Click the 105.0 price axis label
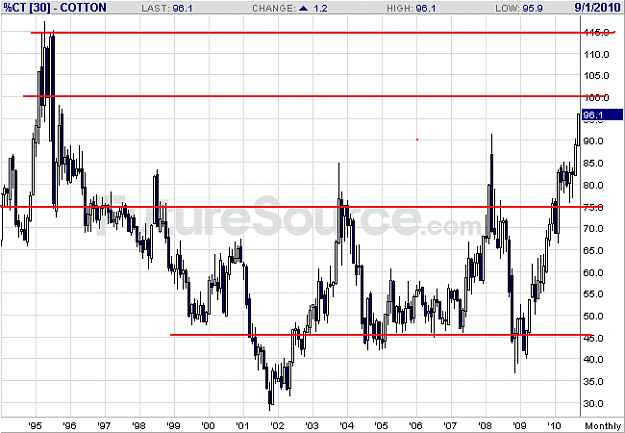 [596, 76]
